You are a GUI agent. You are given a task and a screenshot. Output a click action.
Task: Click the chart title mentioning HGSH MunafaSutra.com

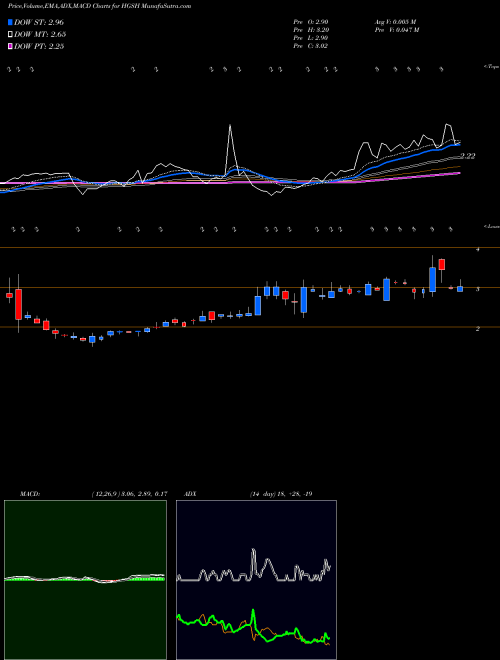pyautogui.click(x=99, y=6)
